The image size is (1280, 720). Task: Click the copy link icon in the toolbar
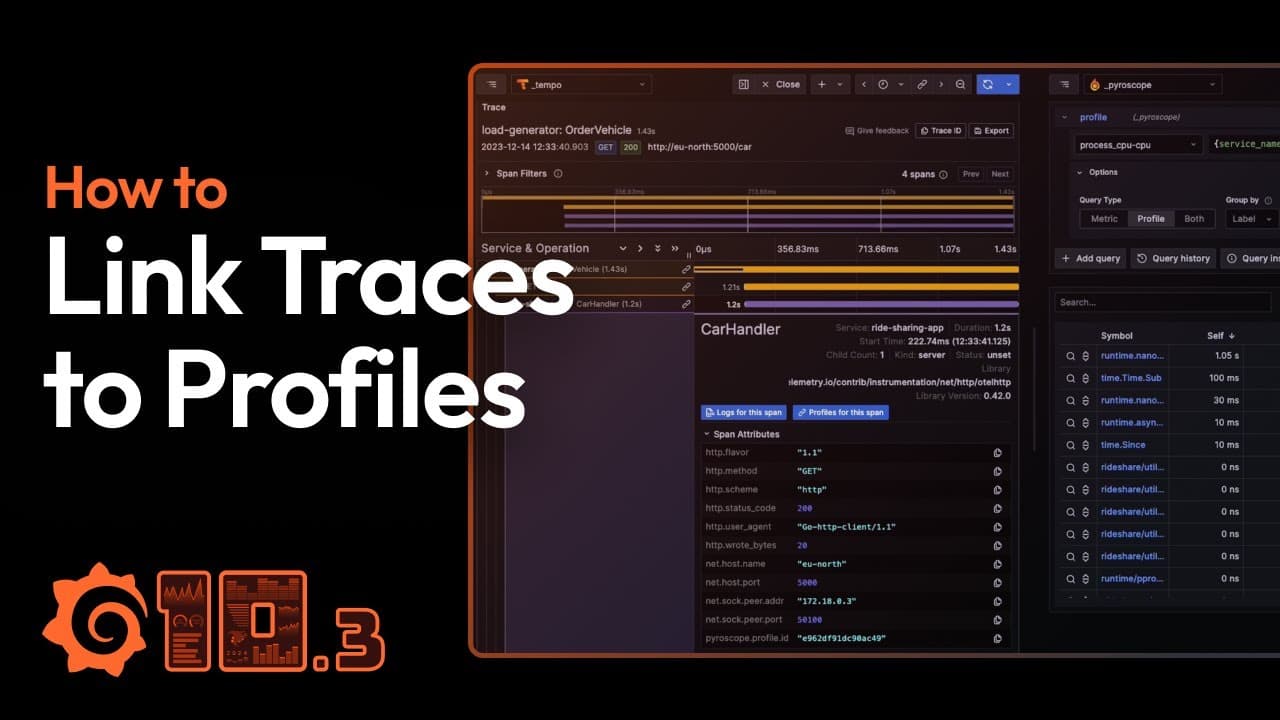point(922,85)
